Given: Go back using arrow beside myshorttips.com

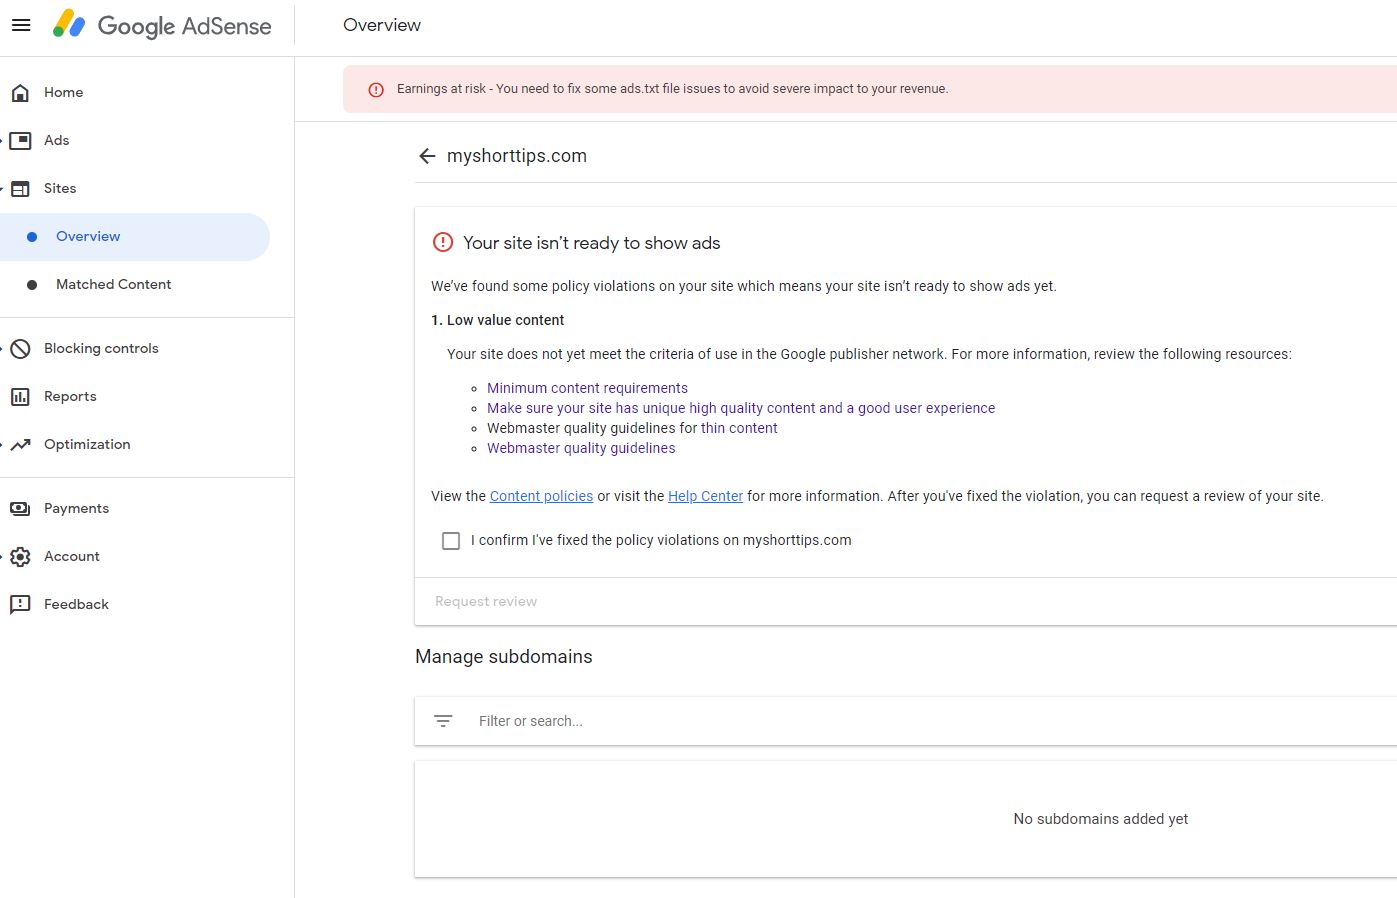Looking at the screenshot, I should (x=427, y=156).
